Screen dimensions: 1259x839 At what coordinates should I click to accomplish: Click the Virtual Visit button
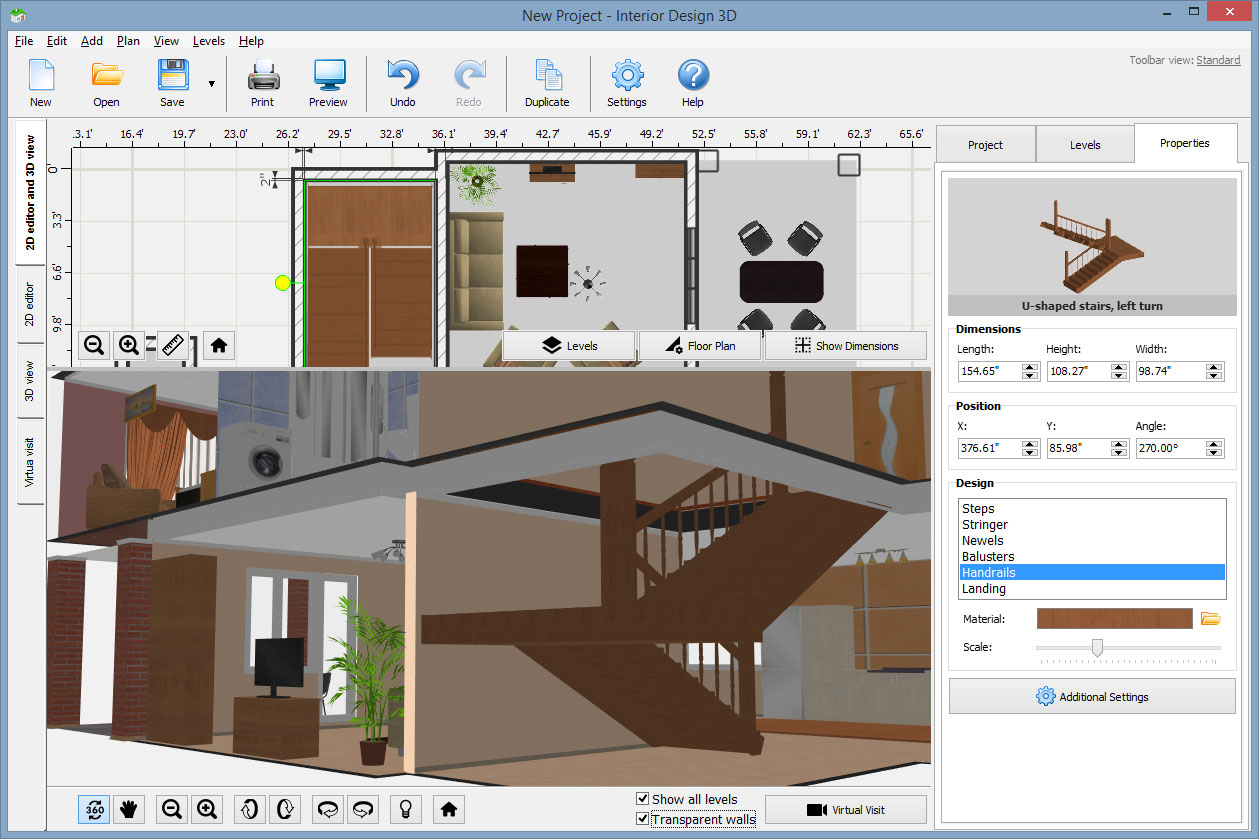pos(846,809)
